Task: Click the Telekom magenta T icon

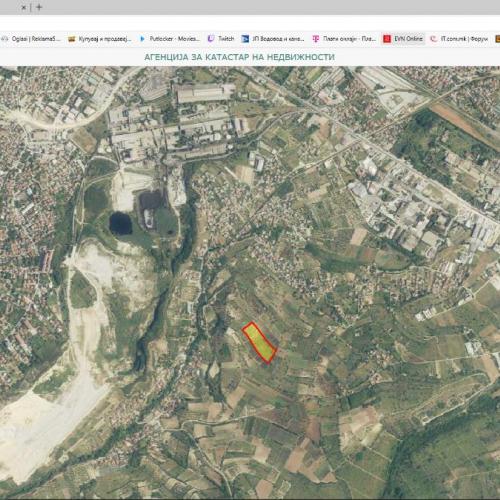Action: point(315,39)
